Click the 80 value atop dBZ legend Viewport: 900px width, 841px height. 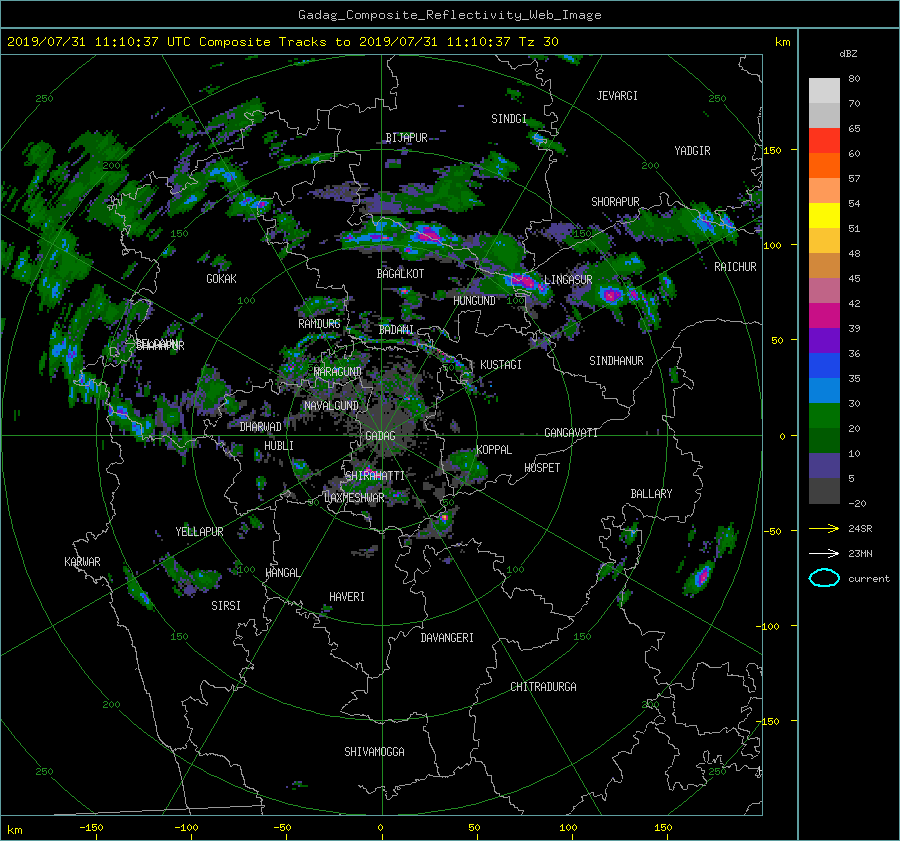(854, 79)
